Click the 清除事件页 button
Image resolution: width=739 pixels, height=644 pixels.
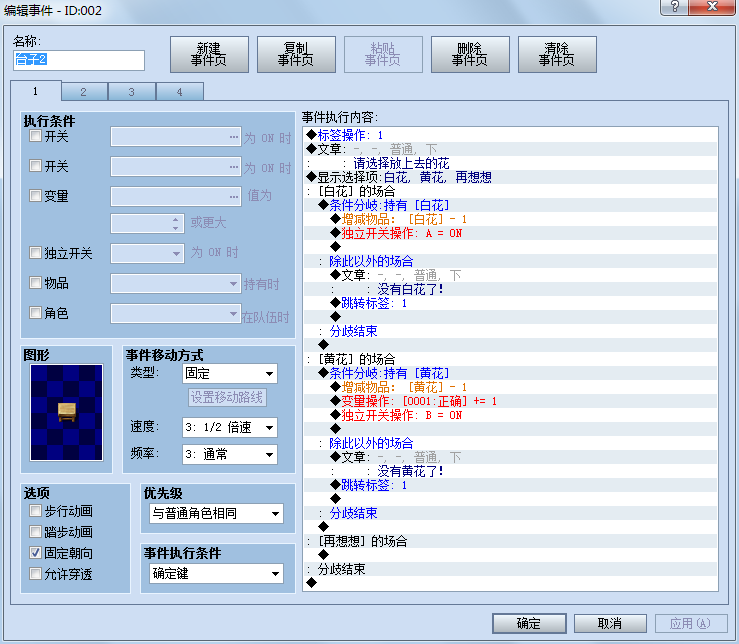[558, 54]
